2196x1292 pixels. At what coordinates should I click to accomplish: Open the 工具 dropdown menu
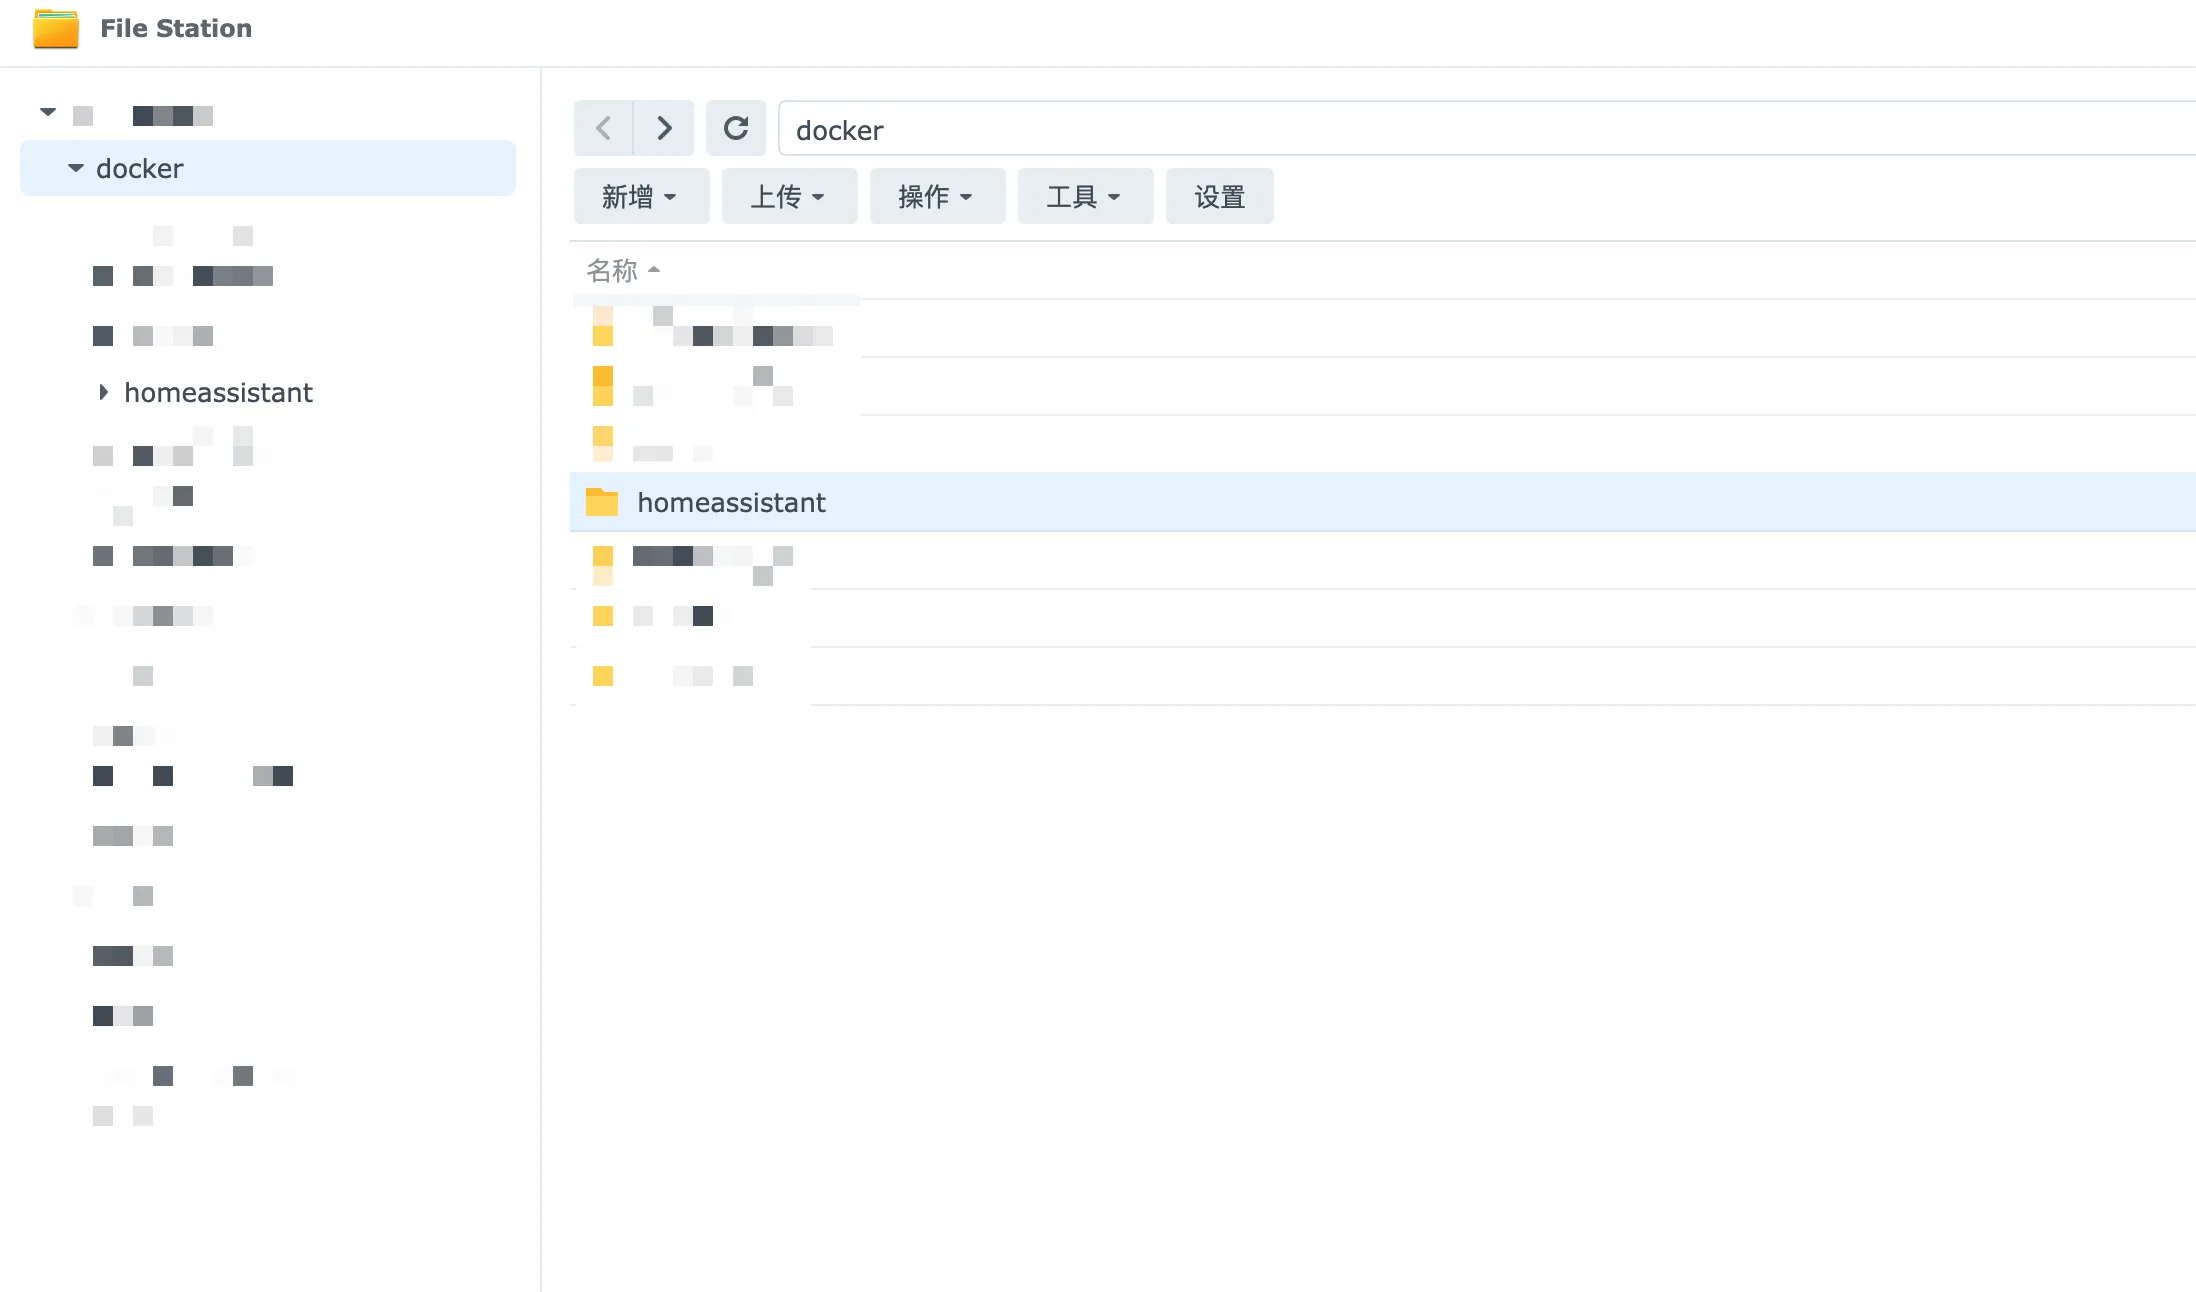pyautogui.click(x=1085, y=196)
